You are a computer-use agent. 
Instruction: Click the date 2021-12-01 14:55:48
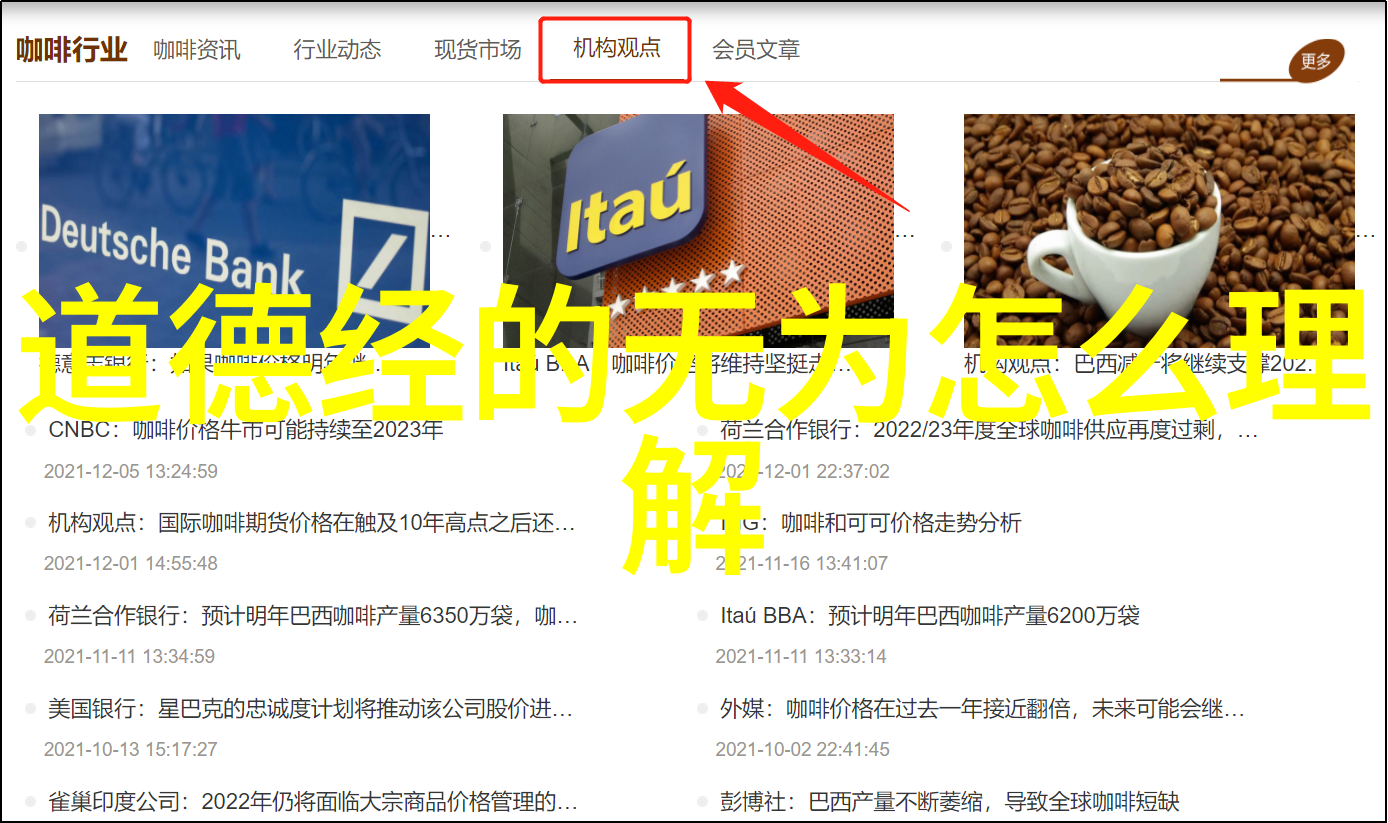(x=130, y=564)
